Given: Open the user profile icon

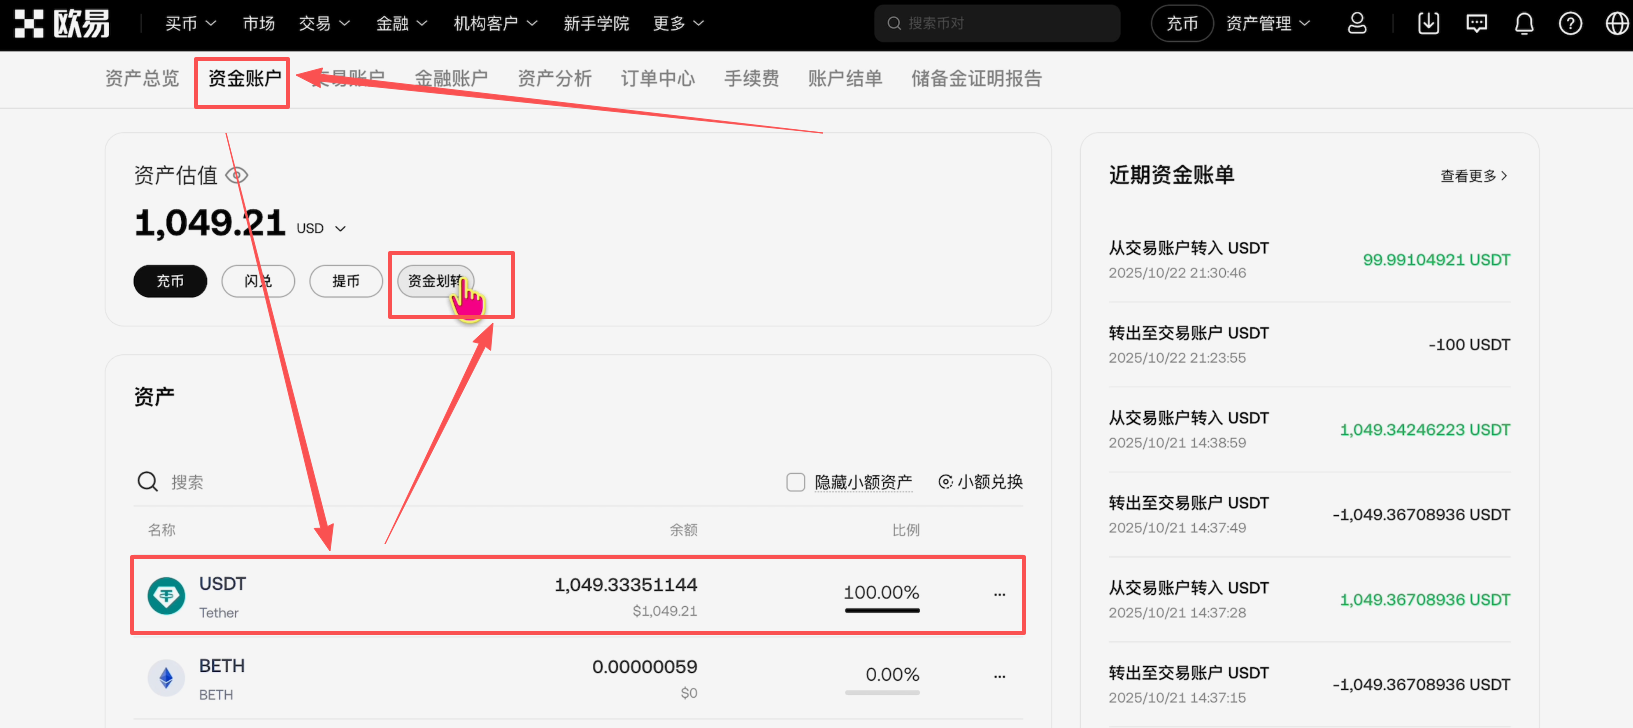Looking at the screenshot, I should pos(1357,23).
